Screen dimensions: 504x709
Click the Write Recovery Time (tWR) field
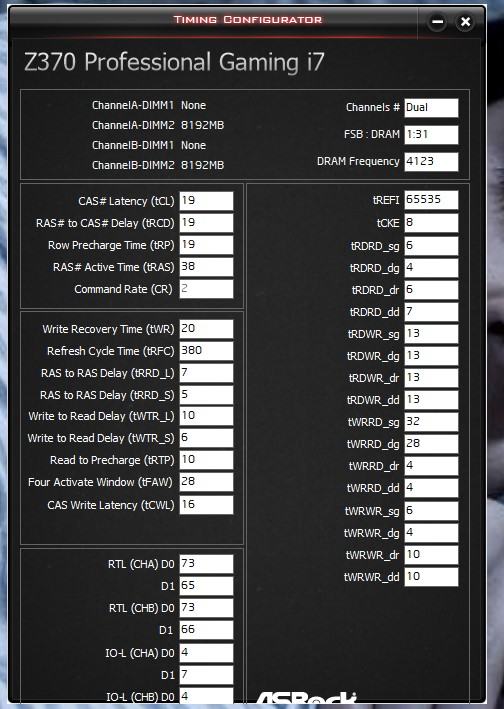(x=207, y=329)
